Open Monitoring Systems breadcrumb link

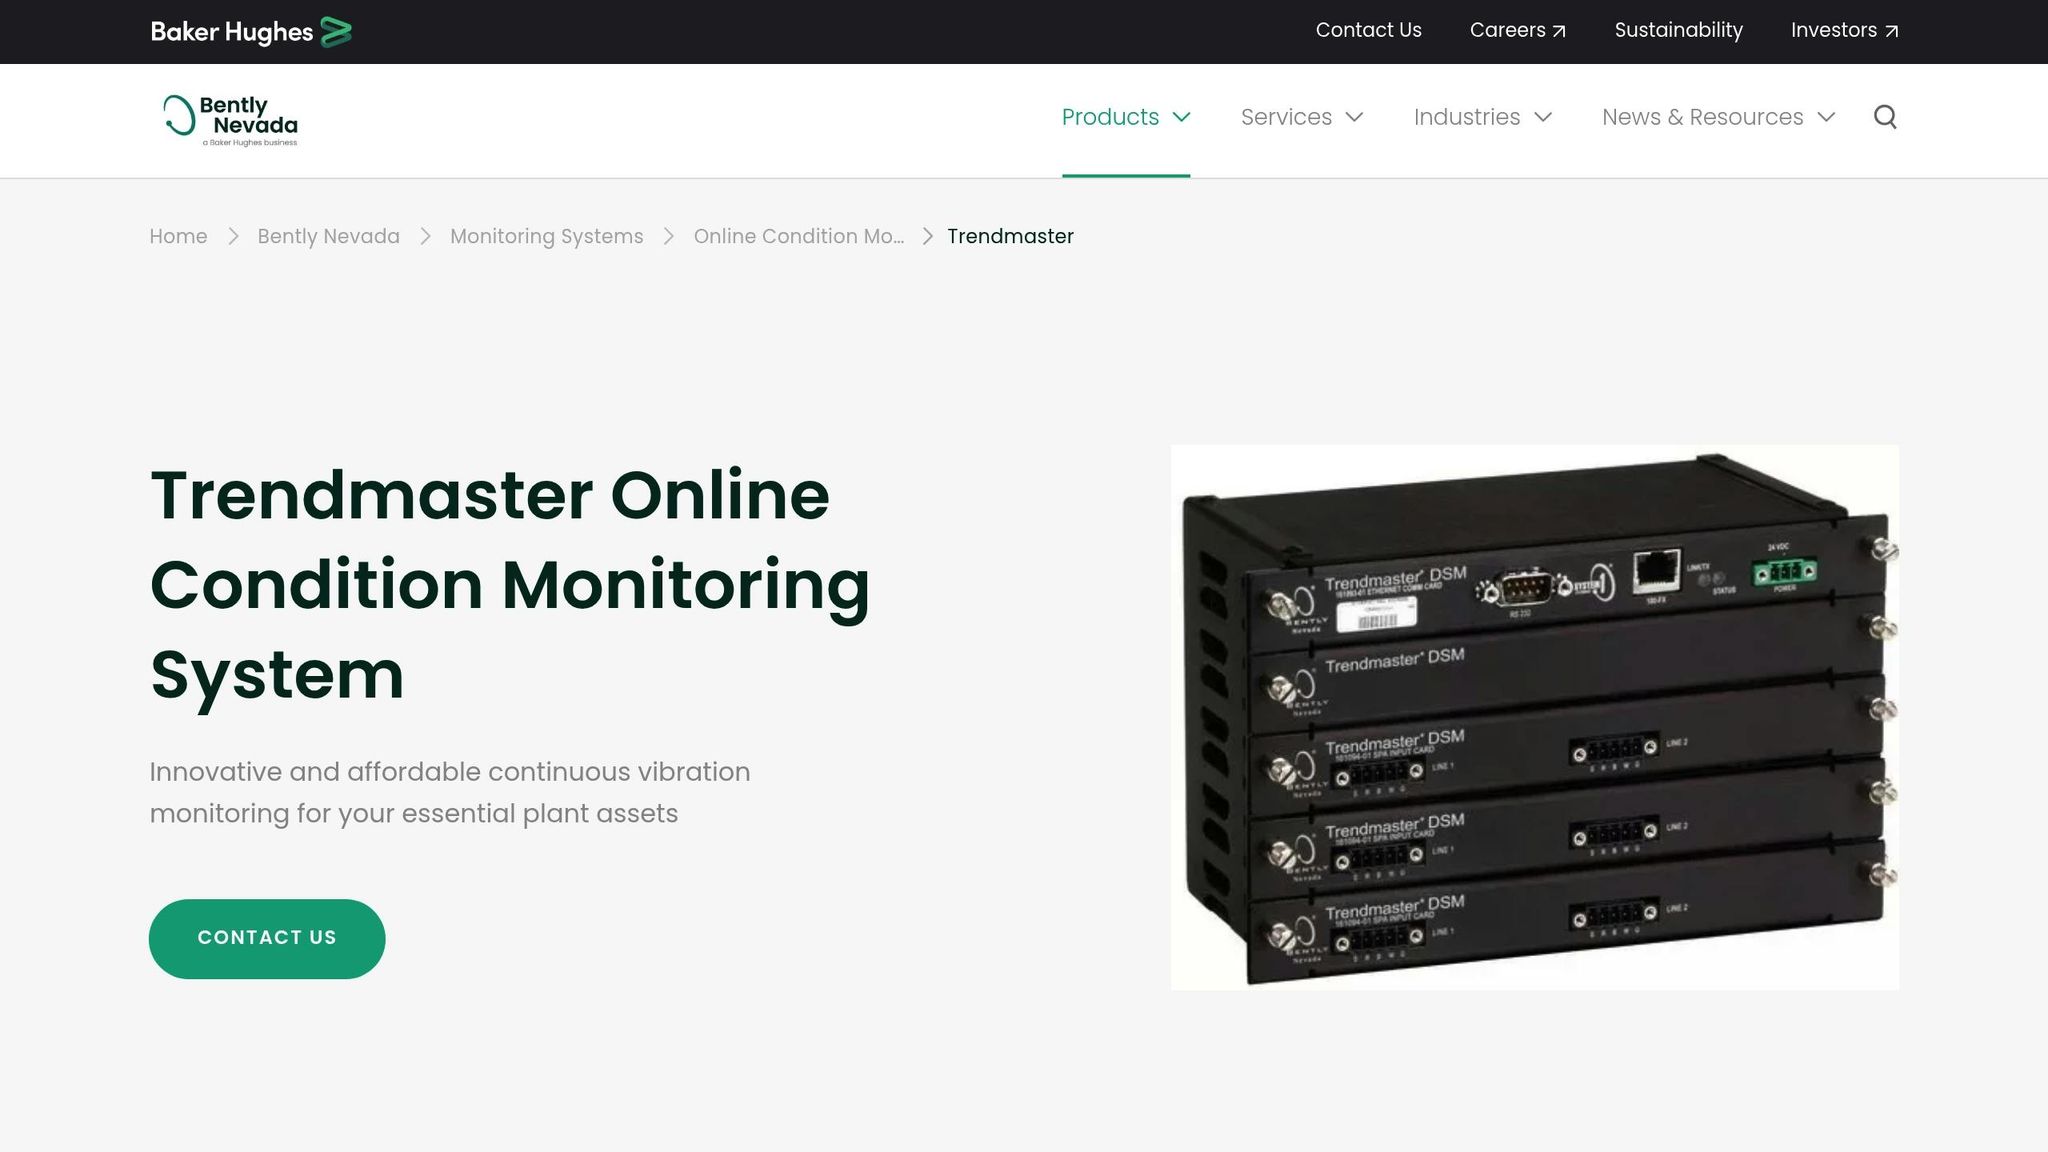point(546,236)
